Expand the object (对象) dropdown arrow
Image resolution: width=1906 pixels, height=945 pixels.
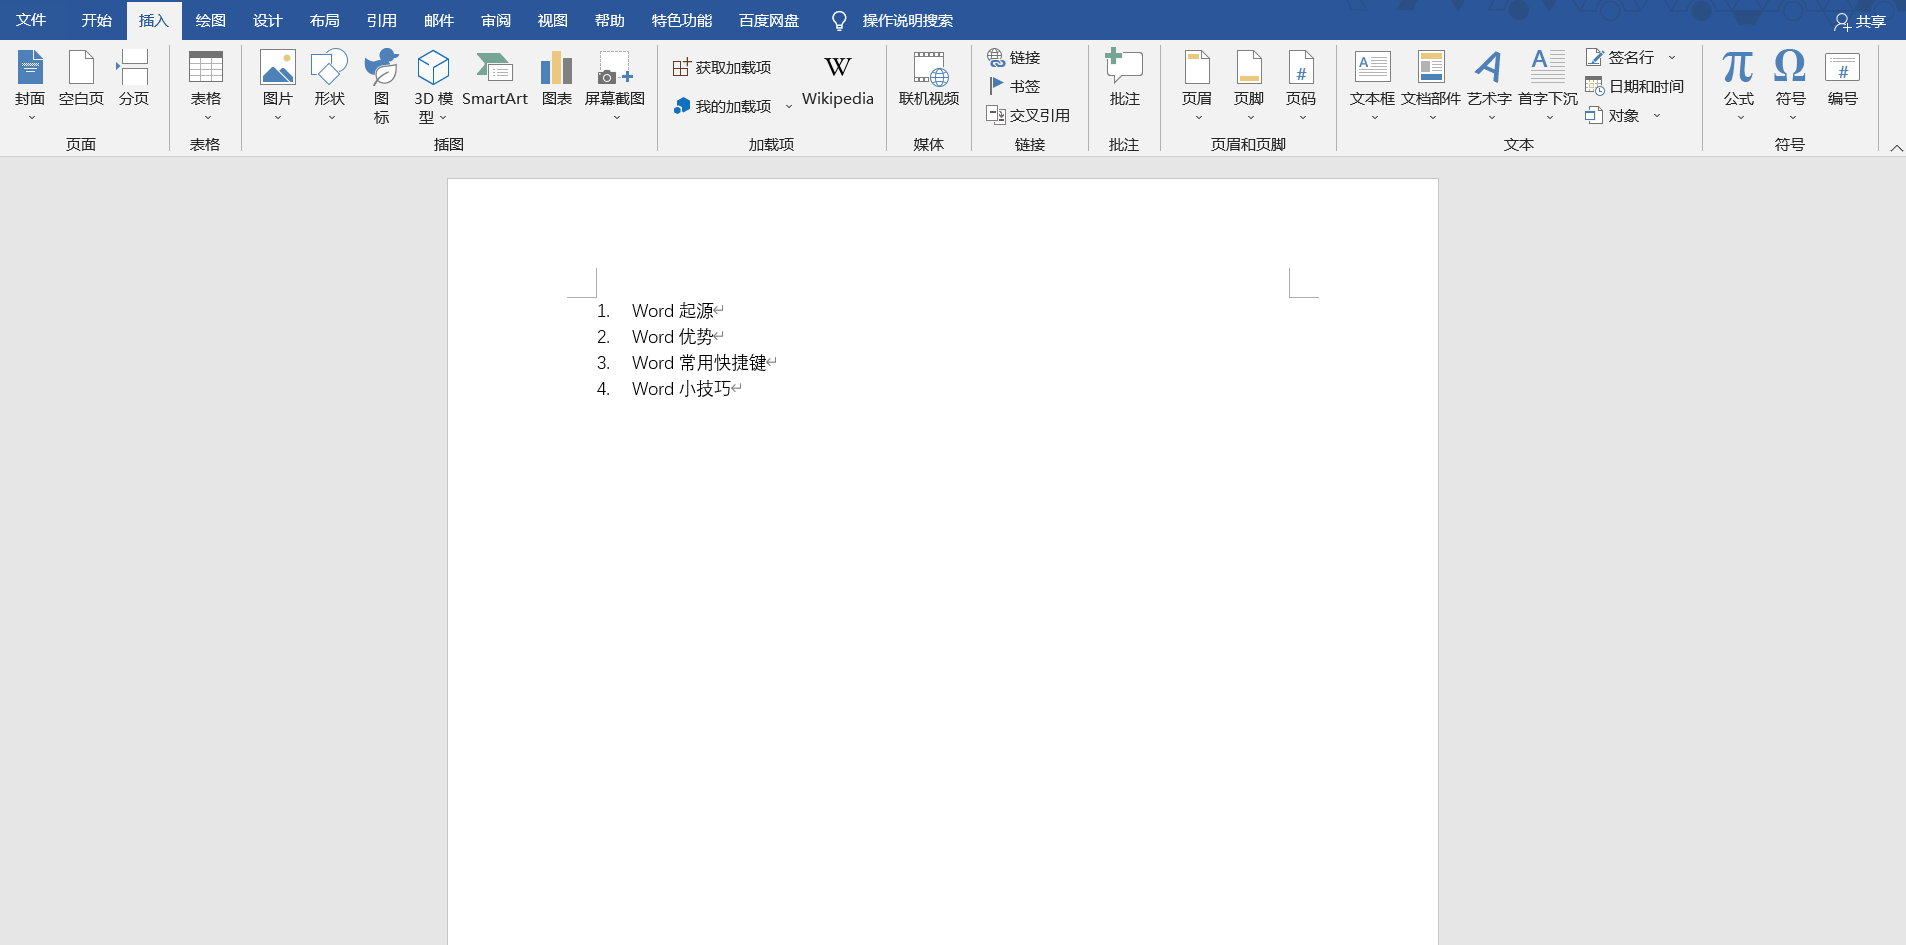coord(1657,115)
